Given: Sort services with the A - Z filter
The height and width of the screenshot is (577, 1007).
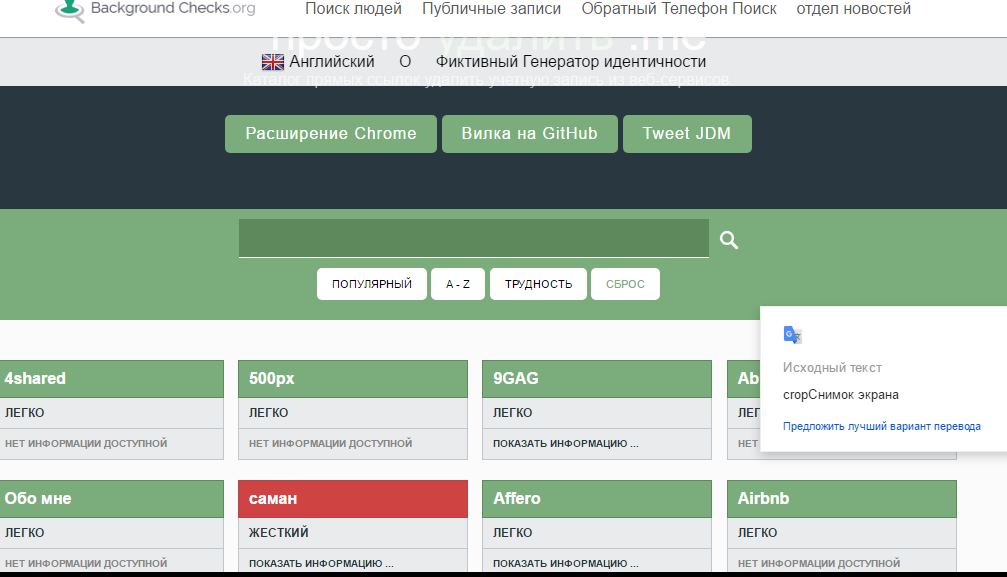Looking at the screenshot, I should coord(458,284).
